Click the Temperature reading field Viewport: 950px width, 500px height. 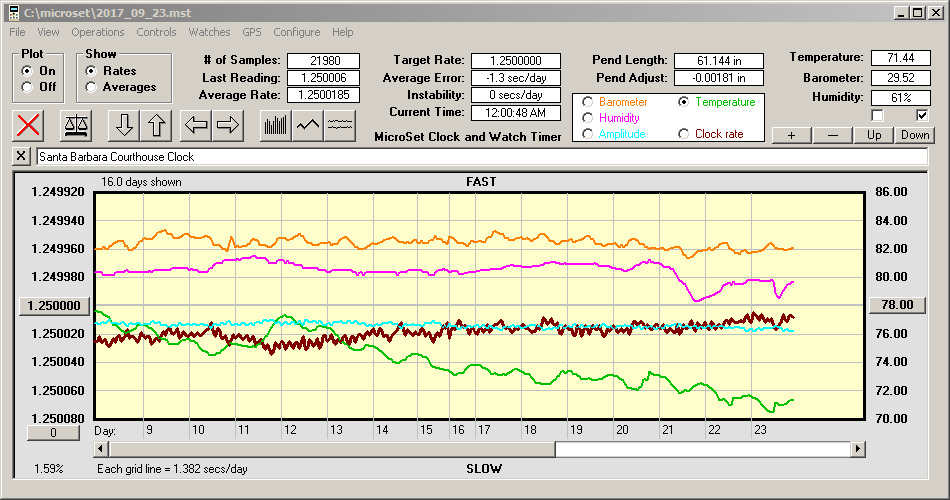[x=900, y=58]
